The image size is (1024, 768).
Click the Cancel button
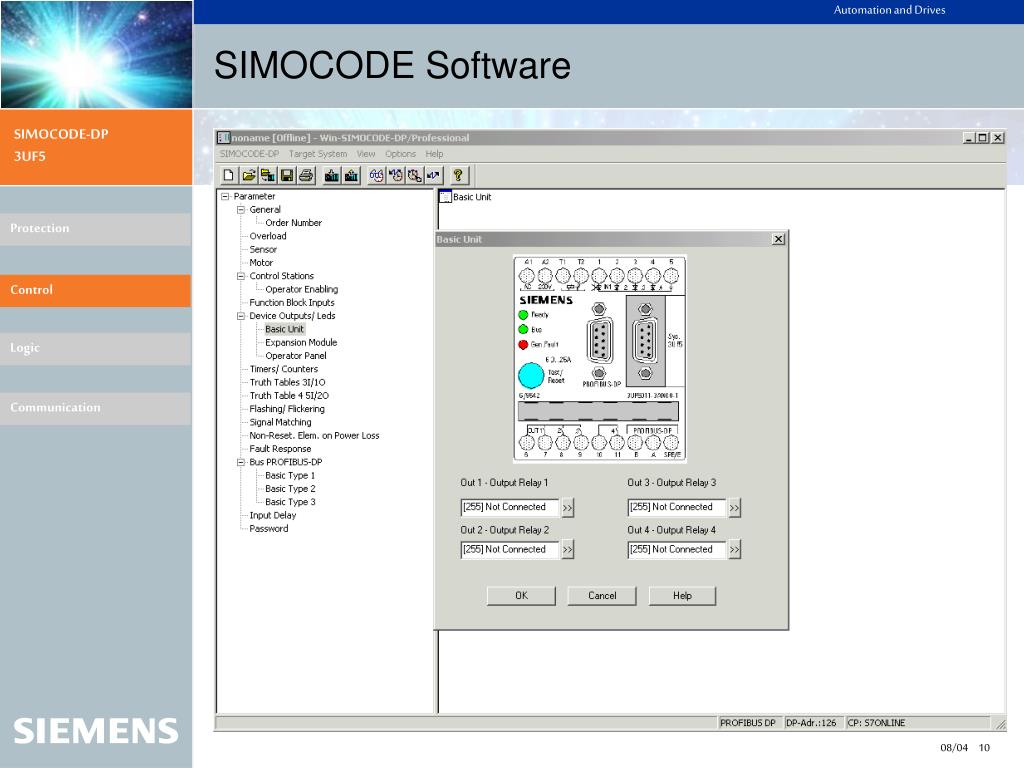coord(602,596)
